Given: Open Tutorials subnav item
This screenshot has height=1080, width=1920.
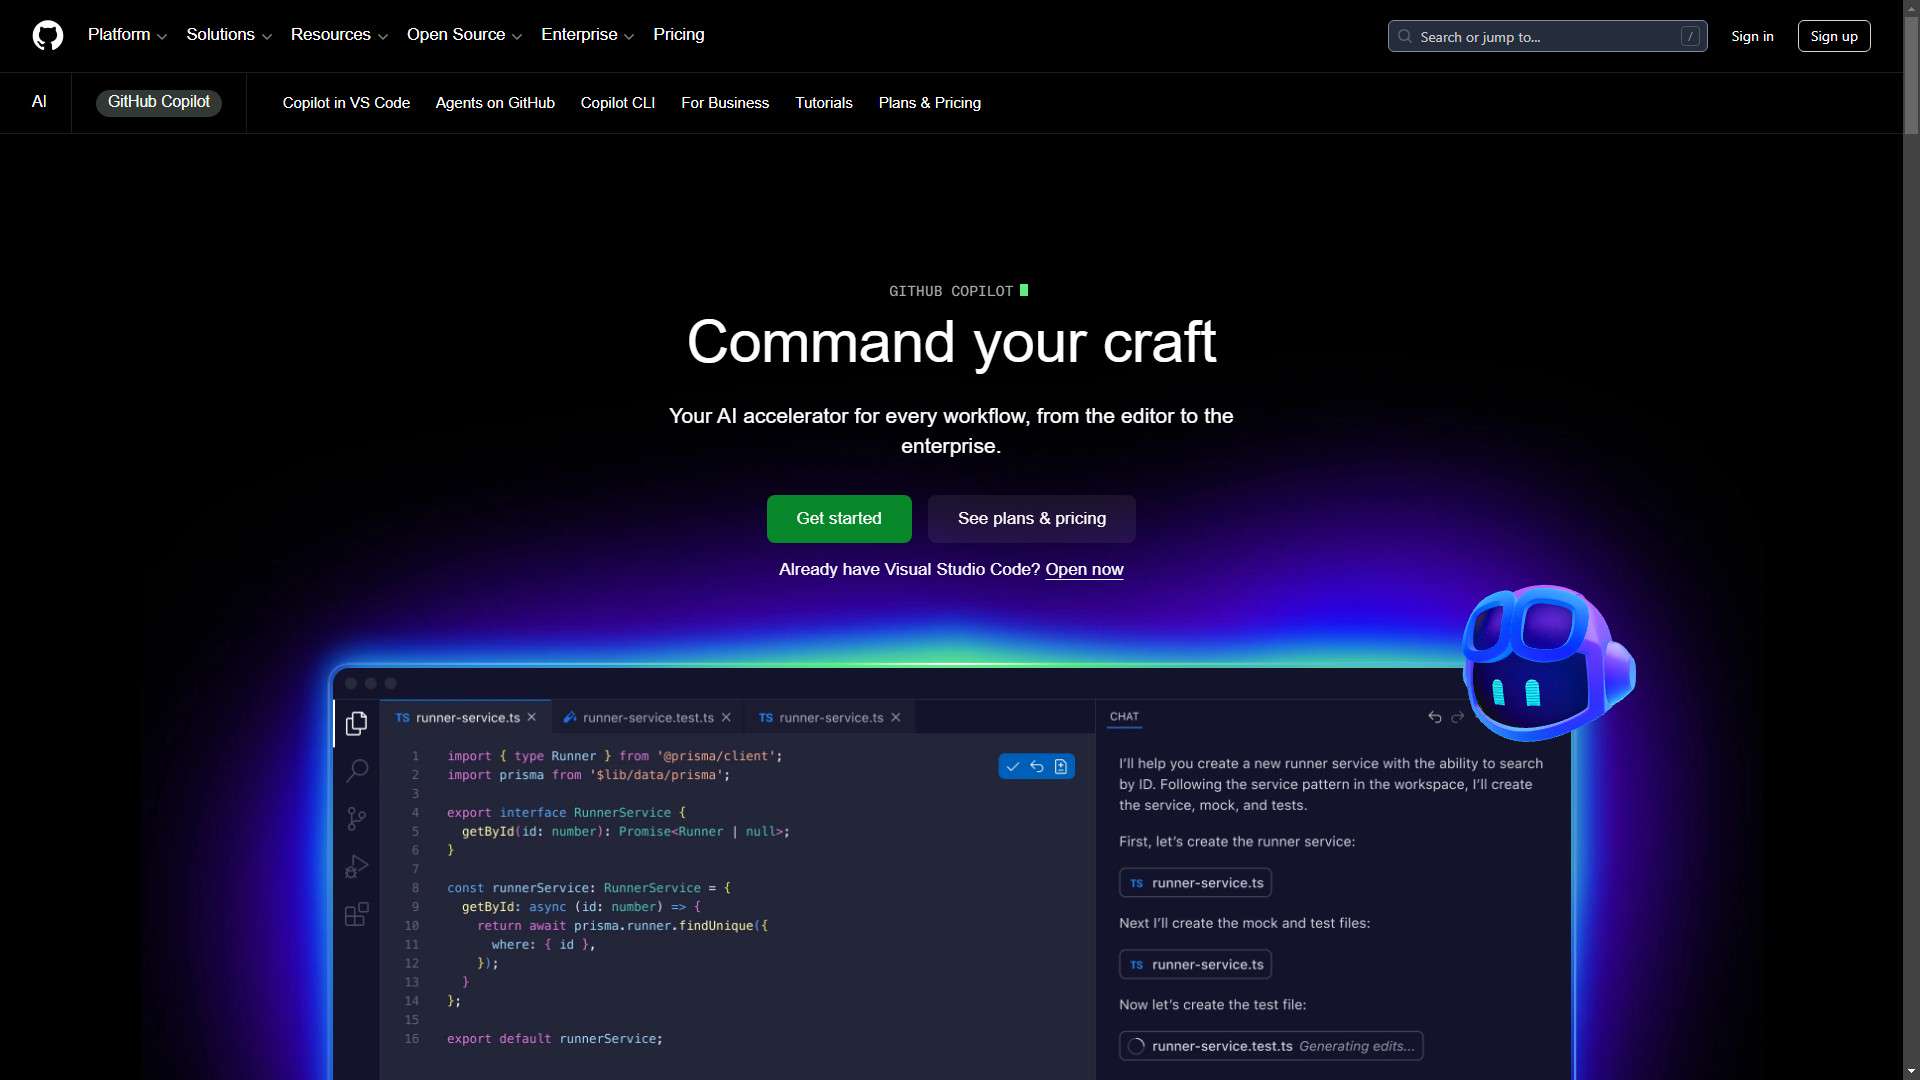Looking at the screenshot, I should pos(824,103).
